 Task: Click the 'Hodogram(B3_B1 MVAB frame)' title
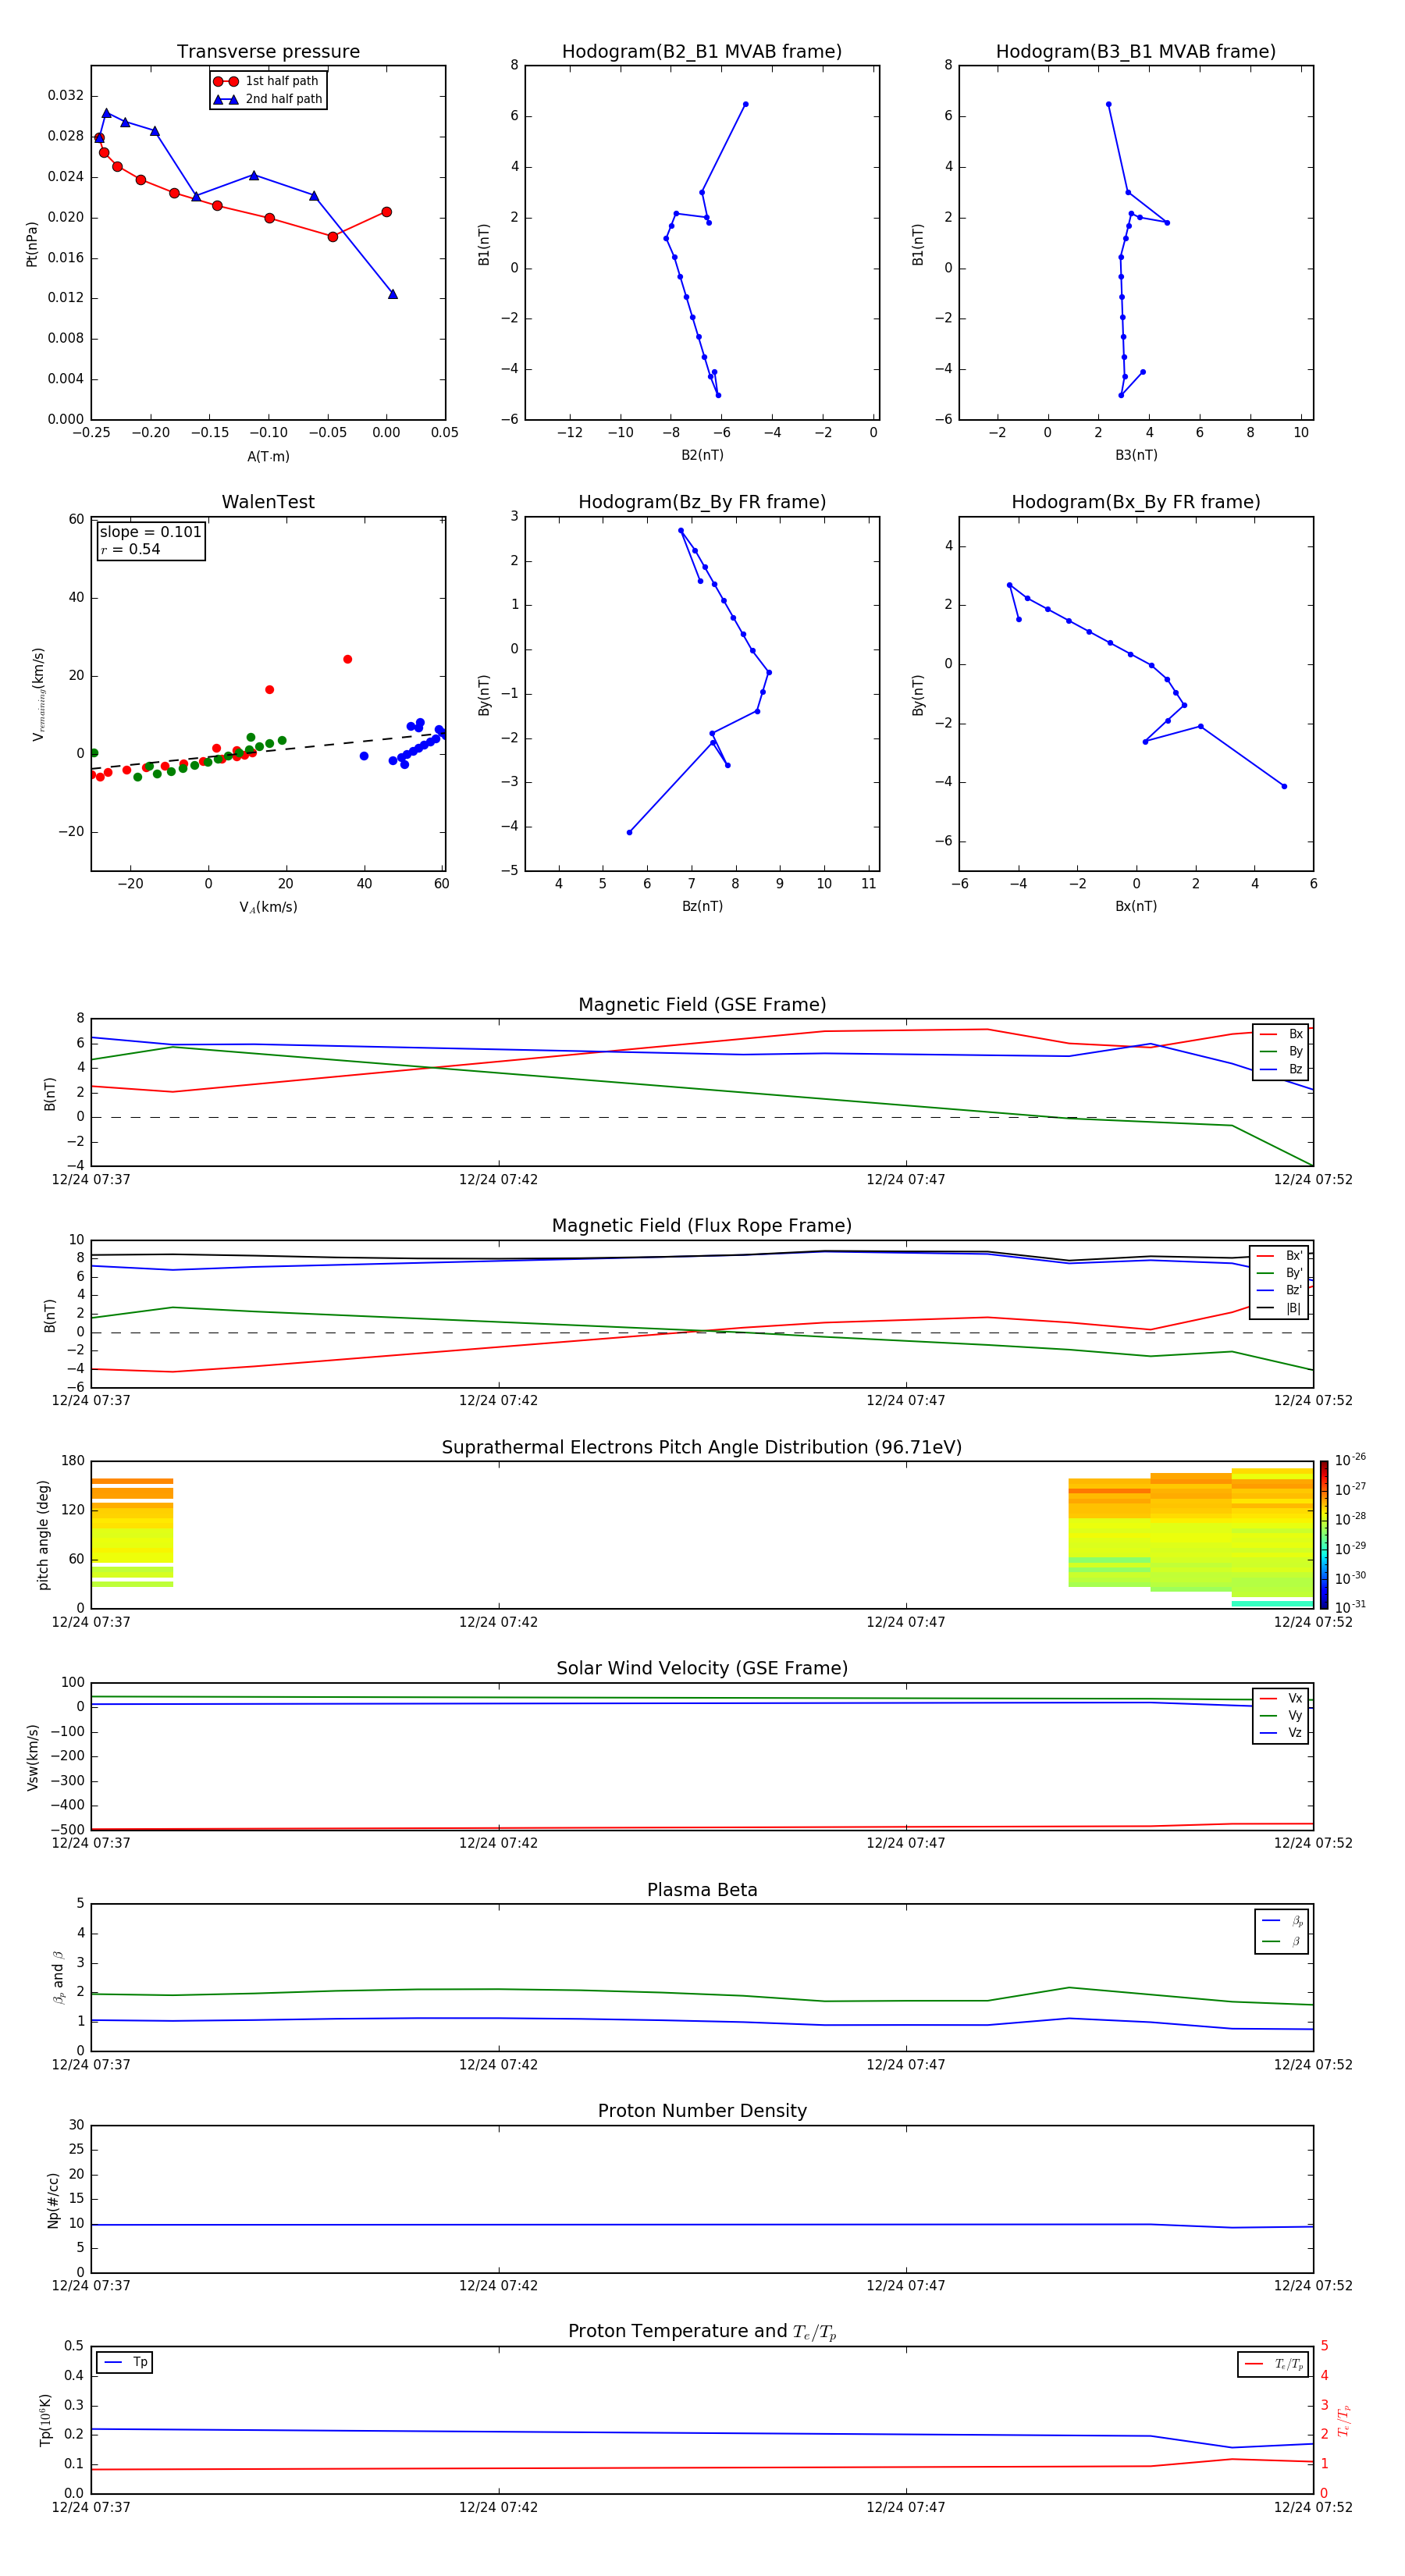click(x=1136, y=52)
